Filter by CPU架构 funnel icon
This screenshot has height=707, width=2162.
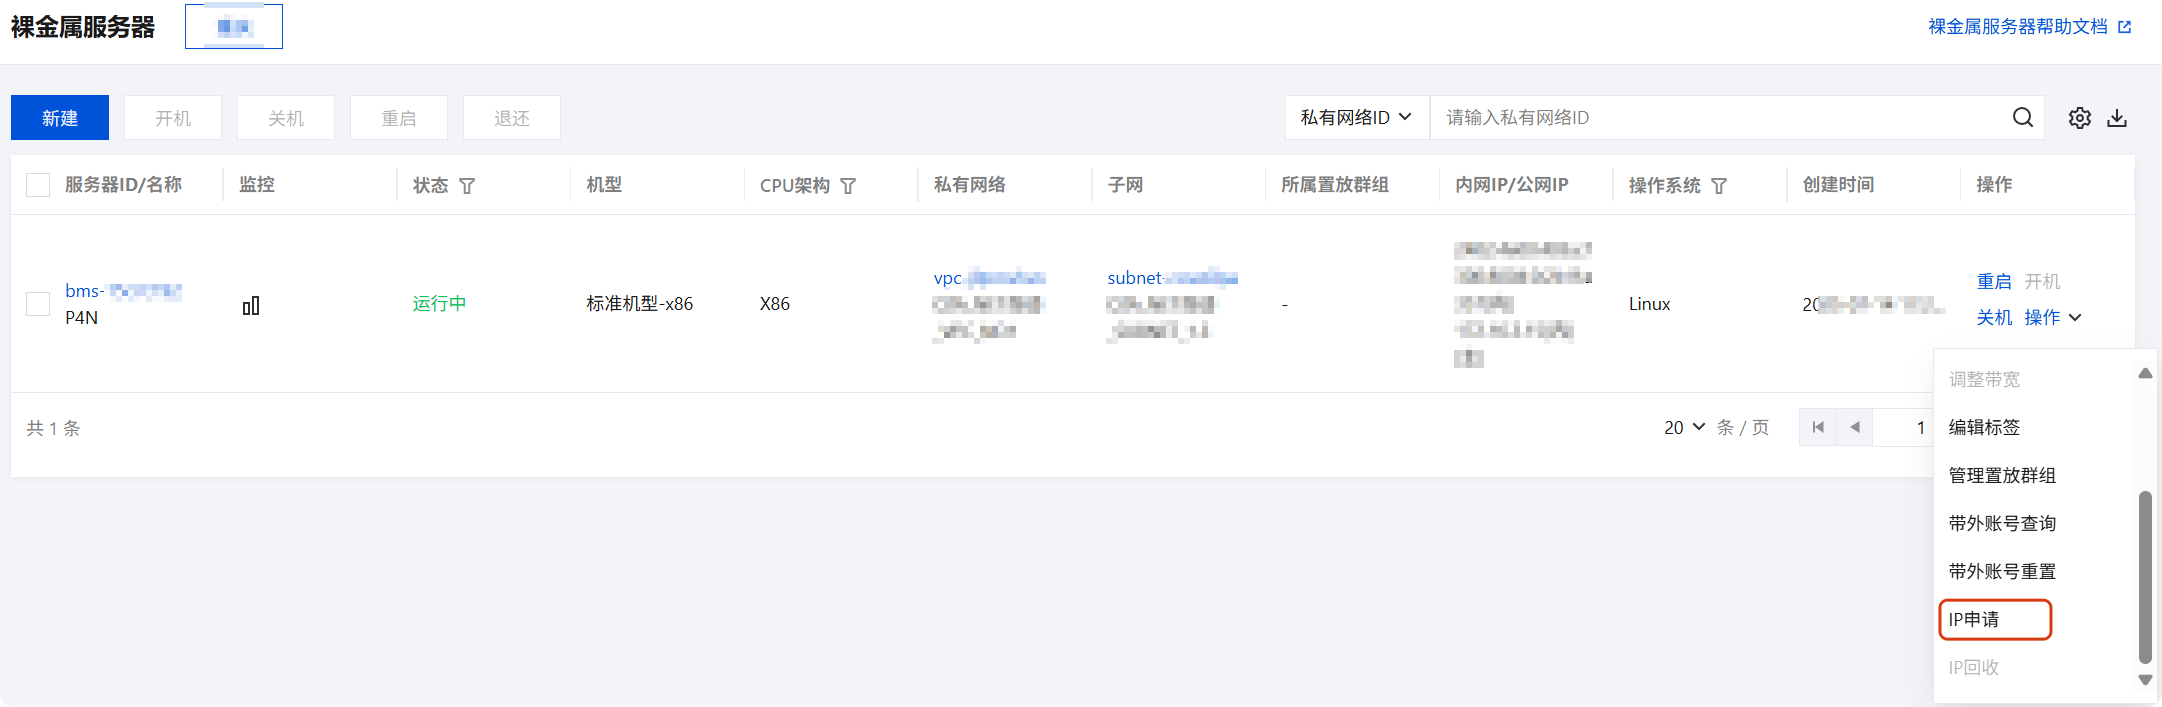pyautogui.click(x=848, y=186)
